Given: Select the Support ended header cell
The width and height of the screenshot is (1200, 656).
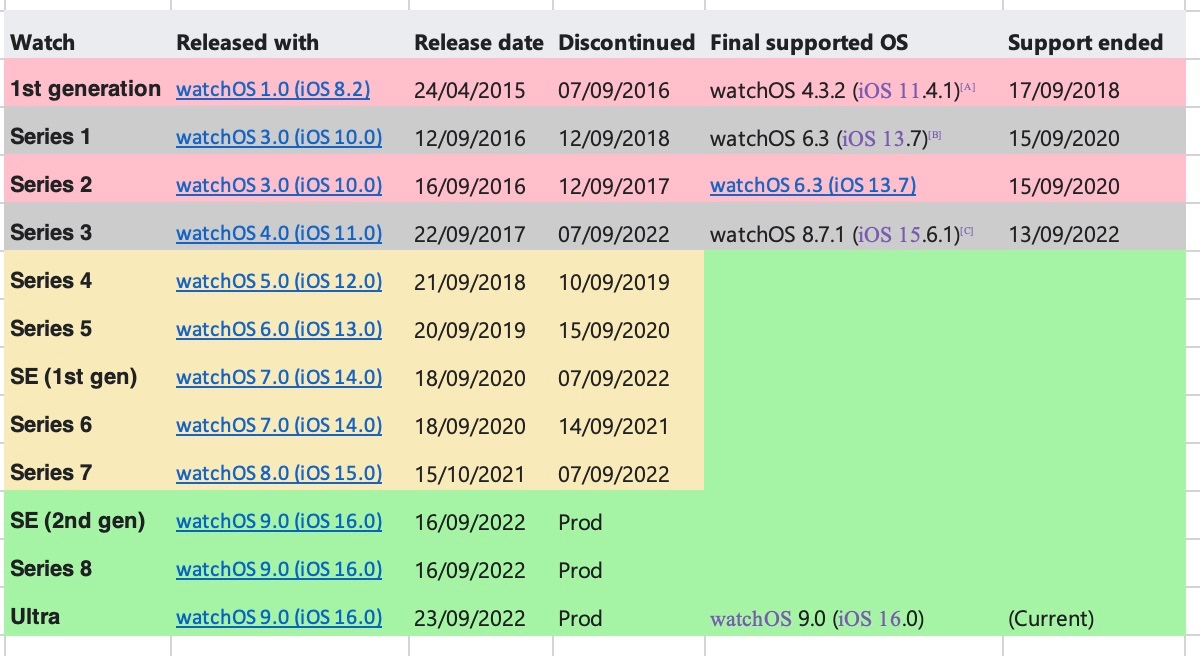Looking at the screenshot, I should click(1085, 43).
